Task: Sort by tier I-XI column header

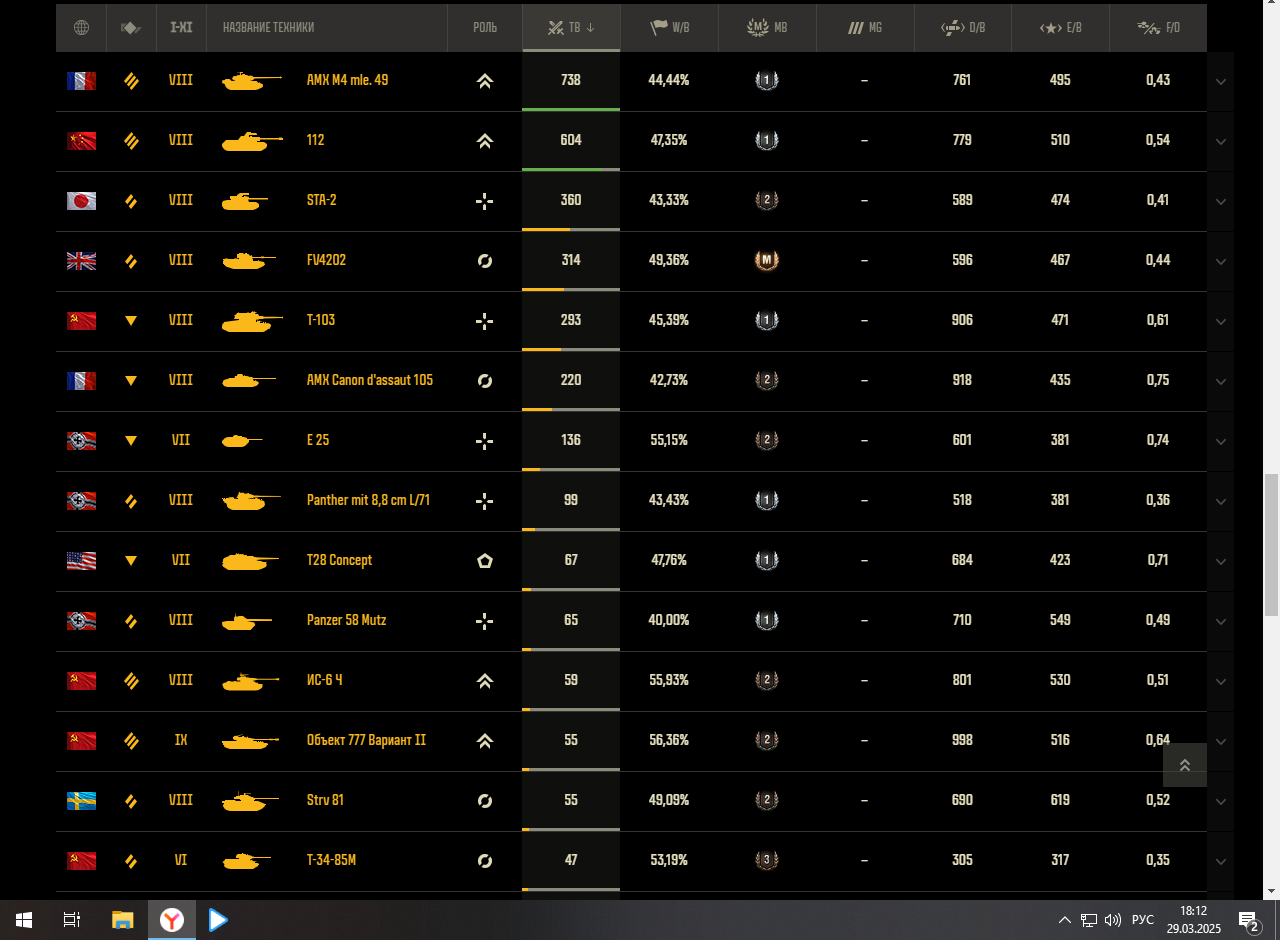Action: pos(181,28)
